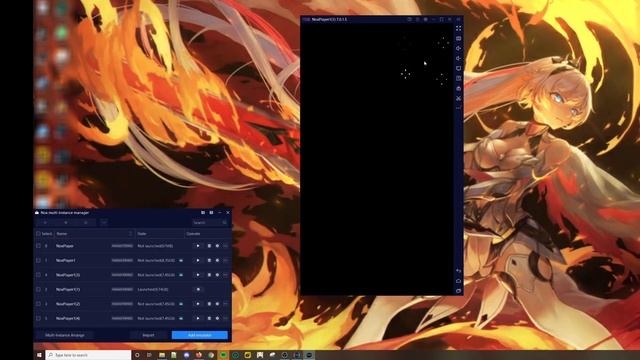Open Chrome from the taskbar
The image size is (640, 360).
(211, 355)
